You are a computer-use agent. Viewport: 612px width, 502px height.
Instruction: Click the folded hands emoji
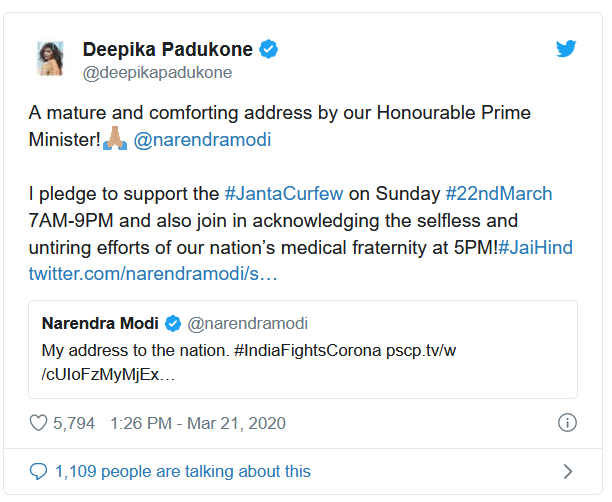(116, 140)
